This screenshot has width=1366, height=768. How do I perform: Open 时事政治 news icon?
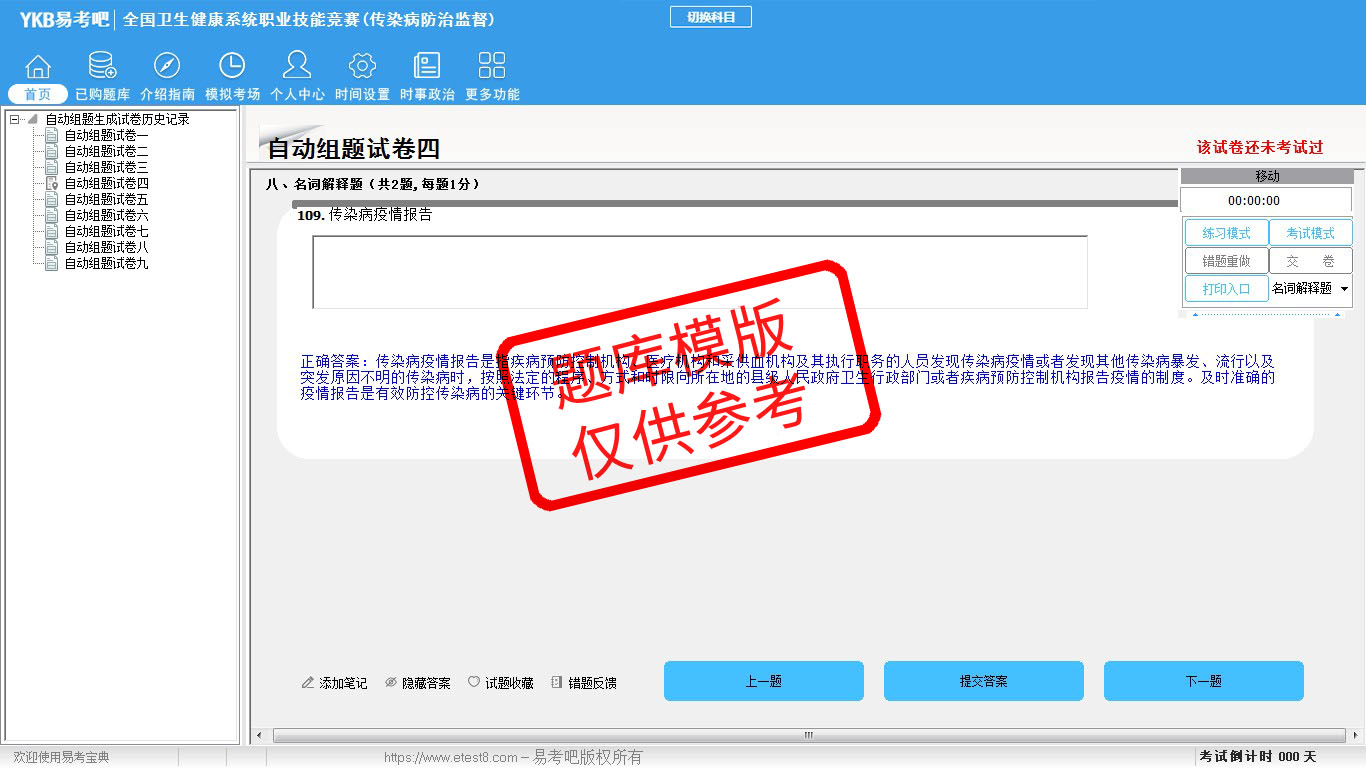click(427, 66)
